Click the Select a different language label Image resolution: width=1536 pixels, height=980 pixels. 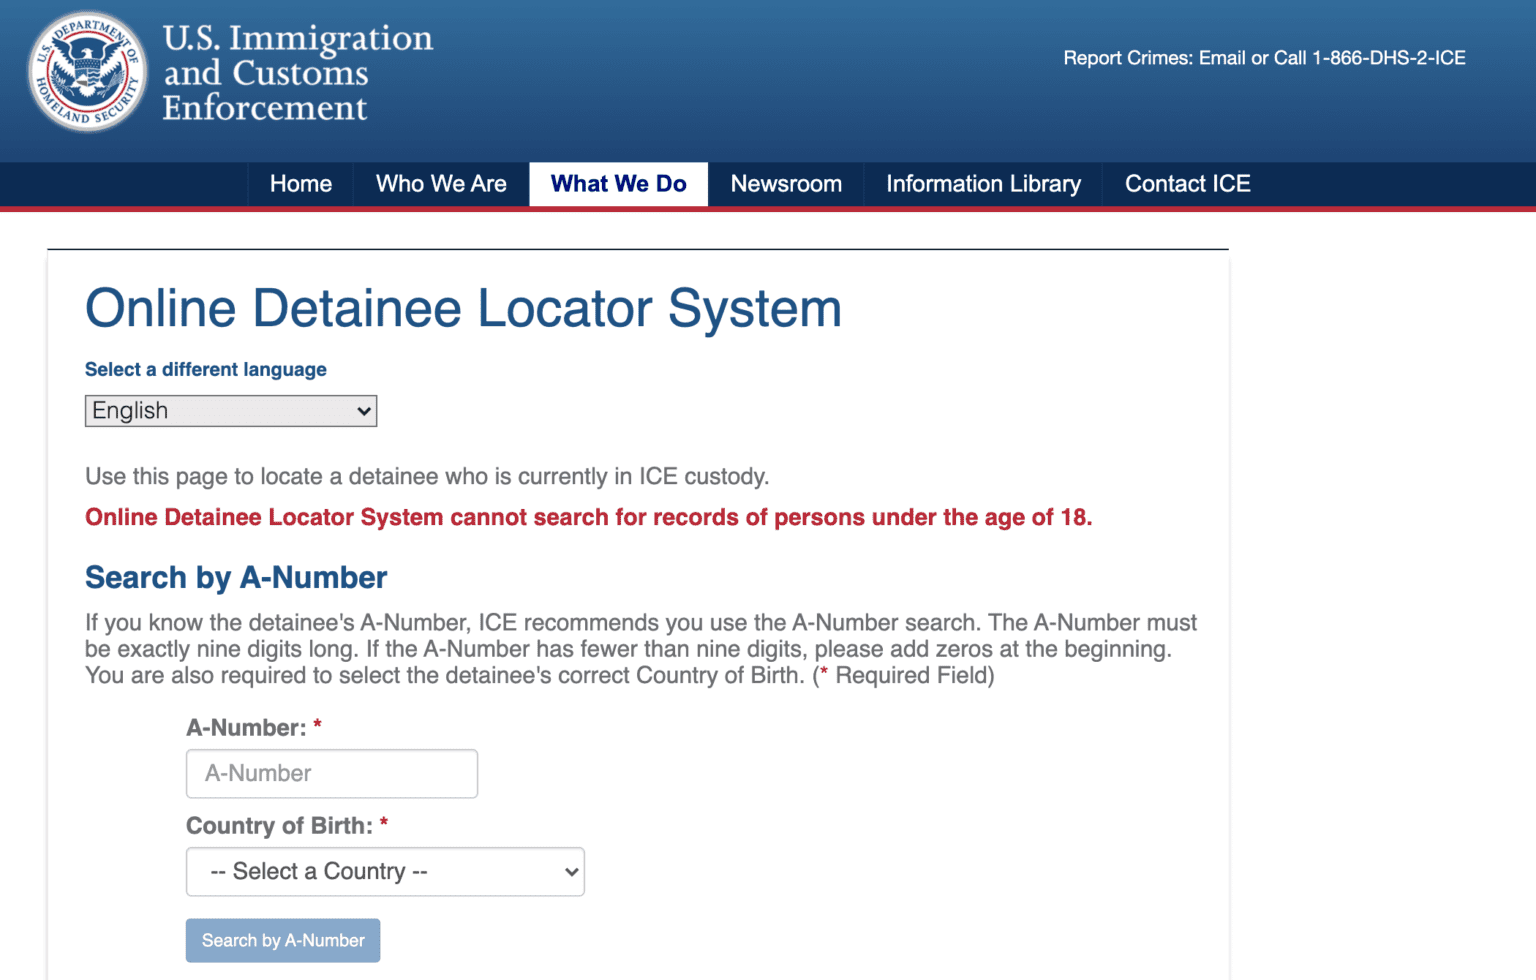pos(205,369)
